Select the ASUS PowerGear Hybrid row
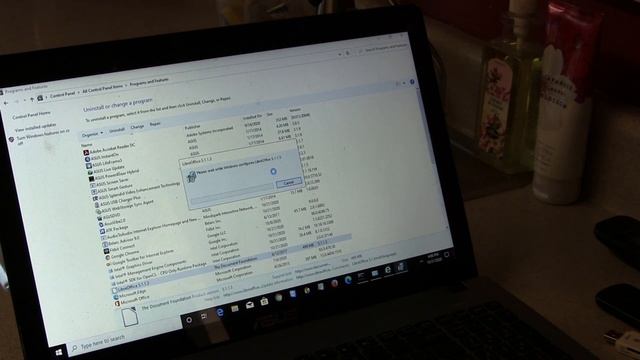The height and width of the screenshot is (360, 640). coord(115,175)
